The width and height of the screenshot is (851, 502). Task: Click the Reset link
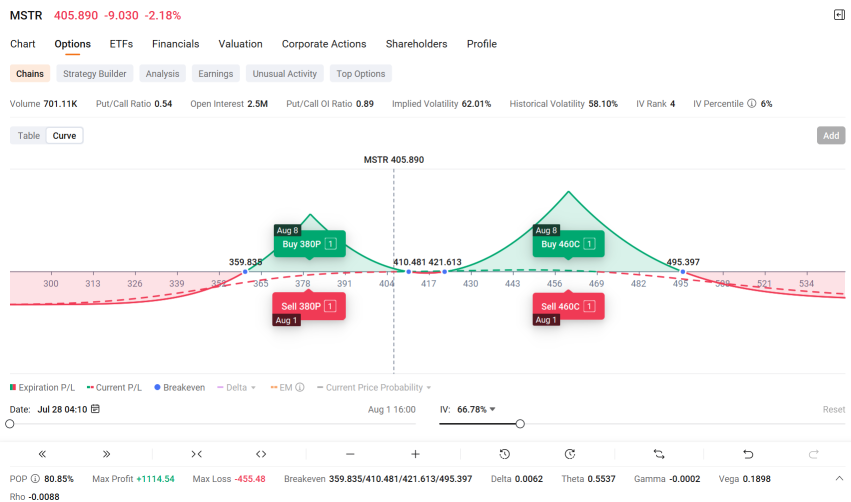834,409
